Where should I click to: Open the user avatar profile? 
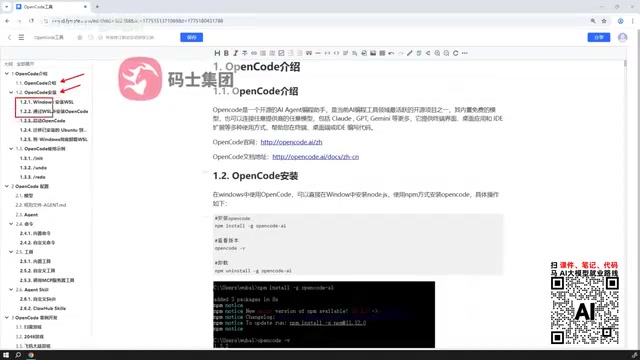pos(622,37)
